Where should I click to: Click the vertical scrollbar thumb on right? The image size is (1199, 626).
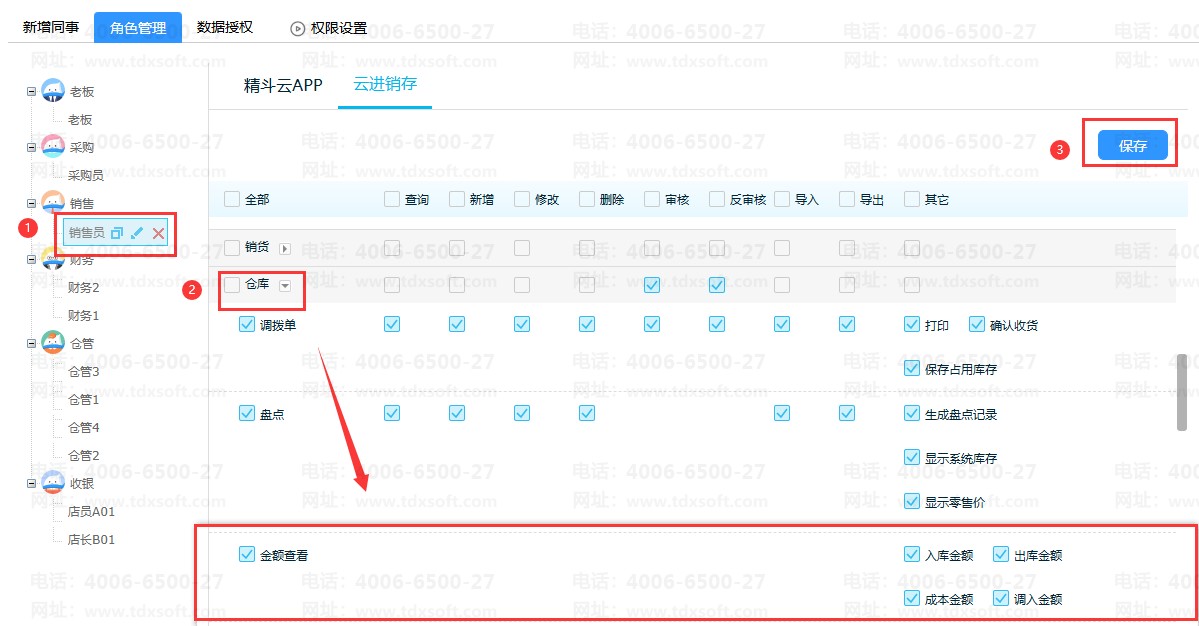point(1181,391)
